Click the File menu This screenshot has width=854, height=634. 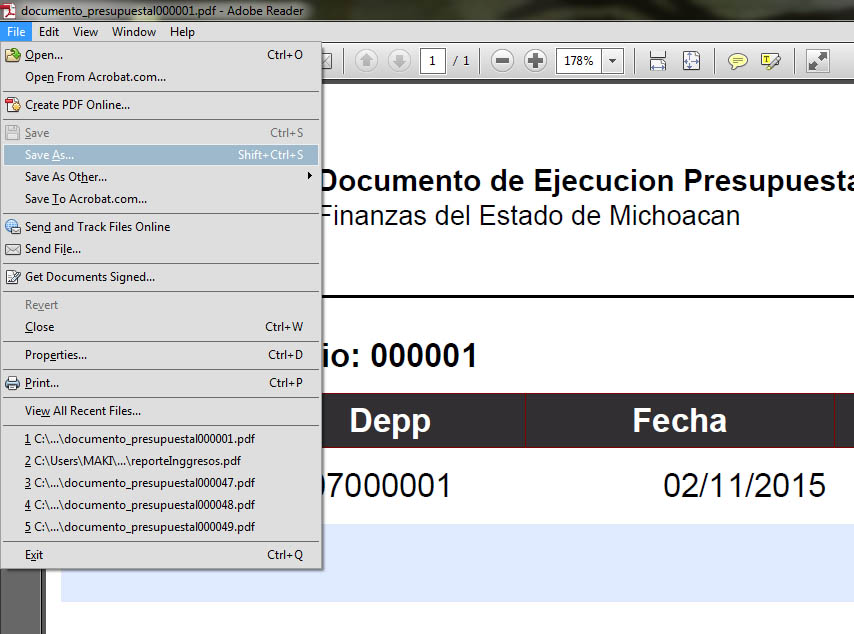coord(16,32)
